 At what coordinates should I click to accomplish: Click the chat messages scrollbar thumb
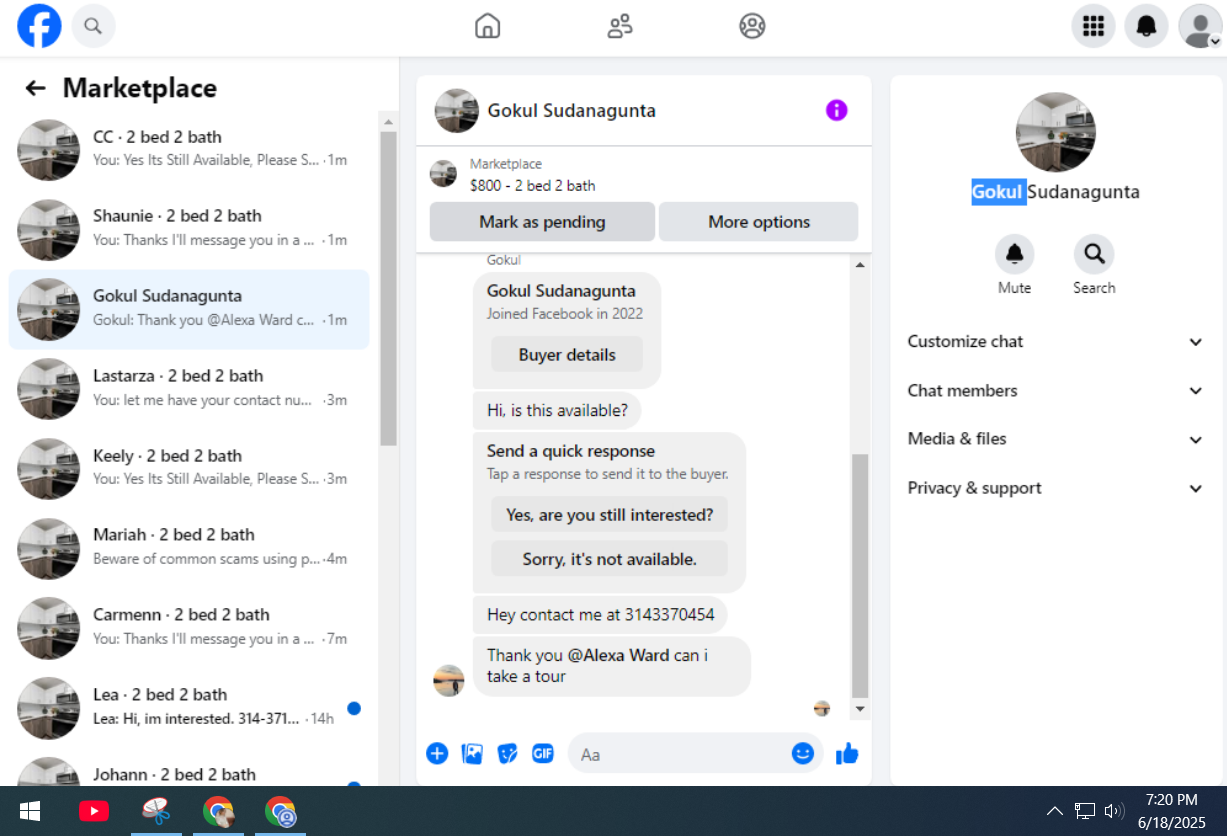[860, 576]
